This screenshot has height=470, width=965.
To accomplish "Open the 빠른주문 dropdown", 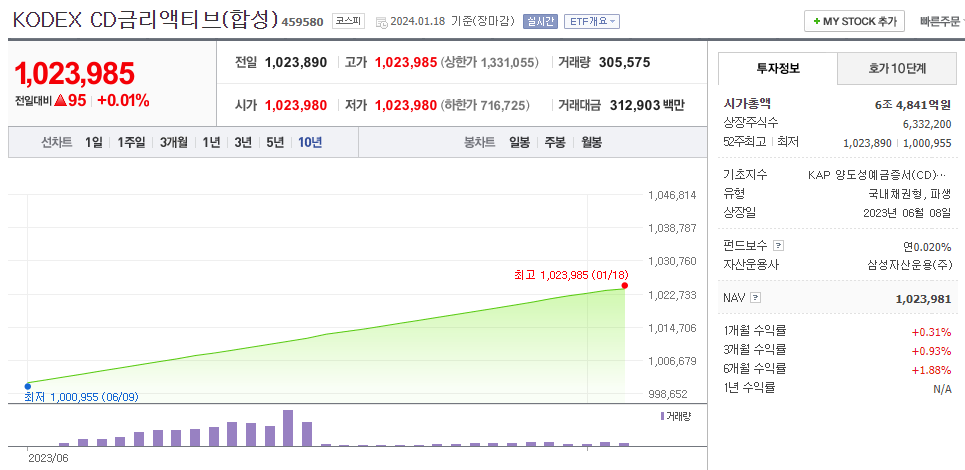I will [942, 22].
